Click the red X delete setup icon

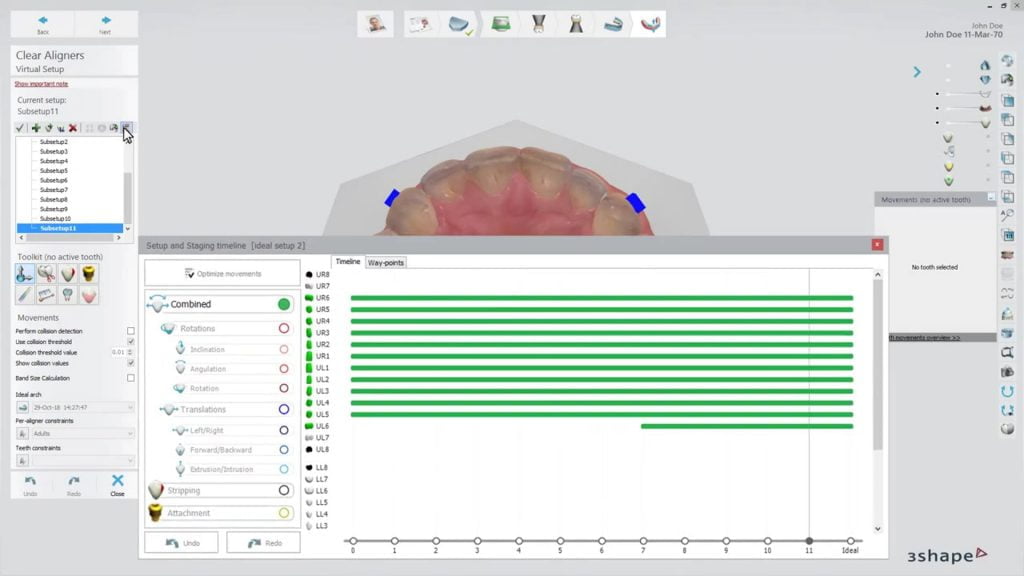pyautogui.click(x=73, y=128)
